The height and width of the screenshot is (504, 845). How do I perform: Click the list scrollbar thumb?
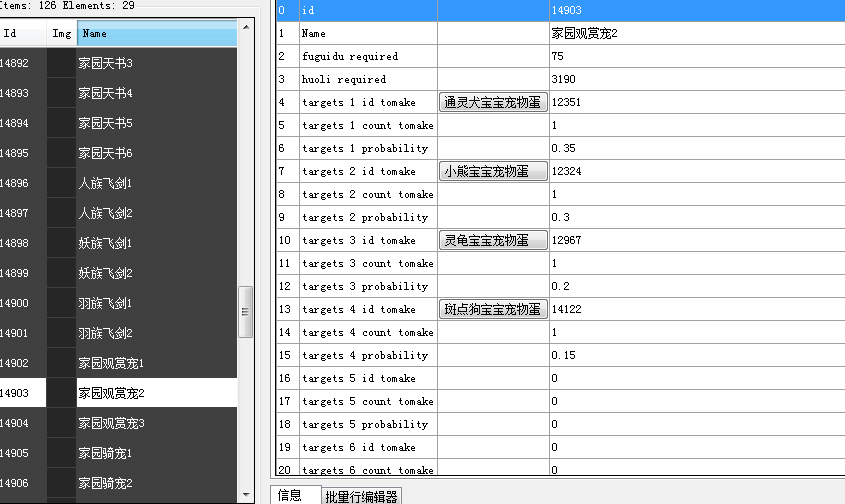pos(246,312)
